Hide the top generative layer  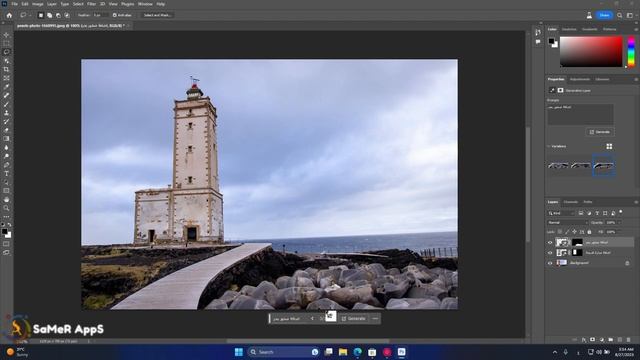coord(550,242)
